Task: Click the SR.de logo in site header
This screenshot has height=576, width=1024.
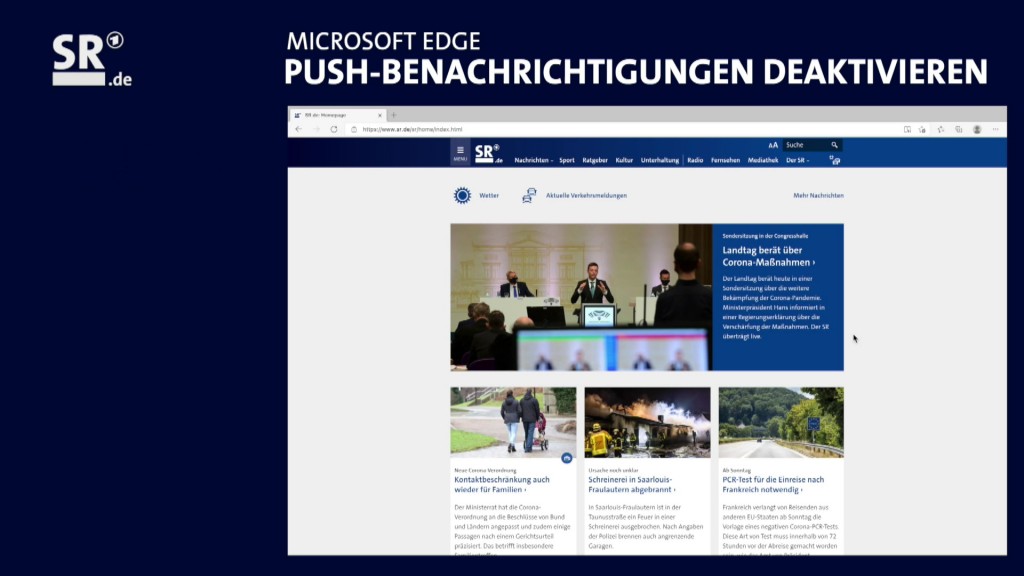Action: [x=488, y=153]
